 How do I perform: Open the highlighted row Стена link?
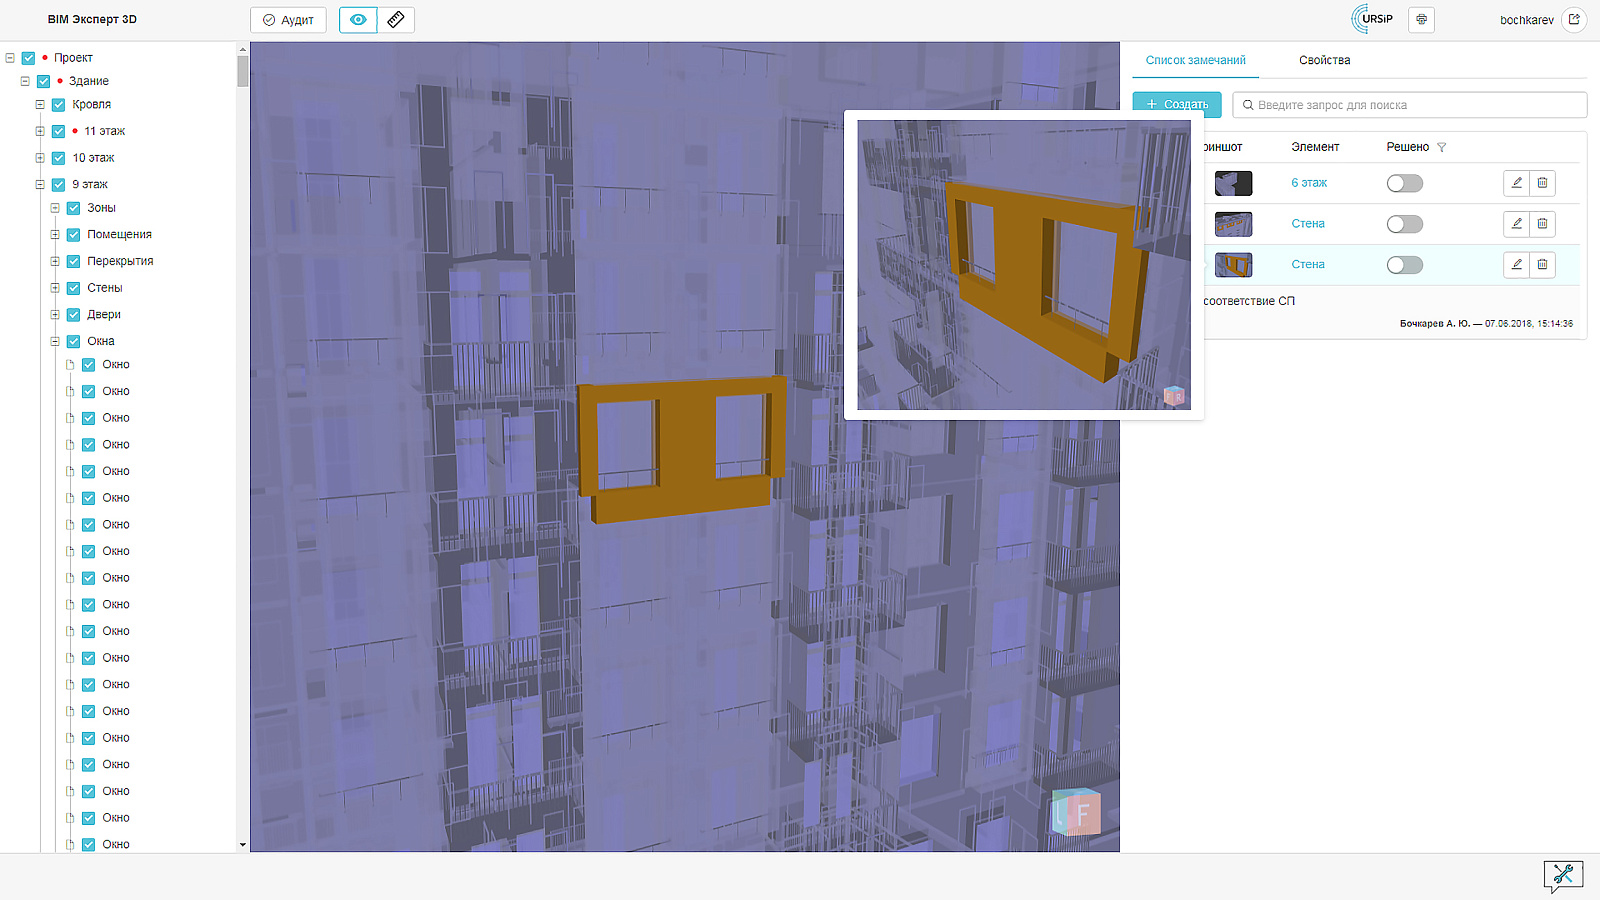click(x=1308, y=265)
